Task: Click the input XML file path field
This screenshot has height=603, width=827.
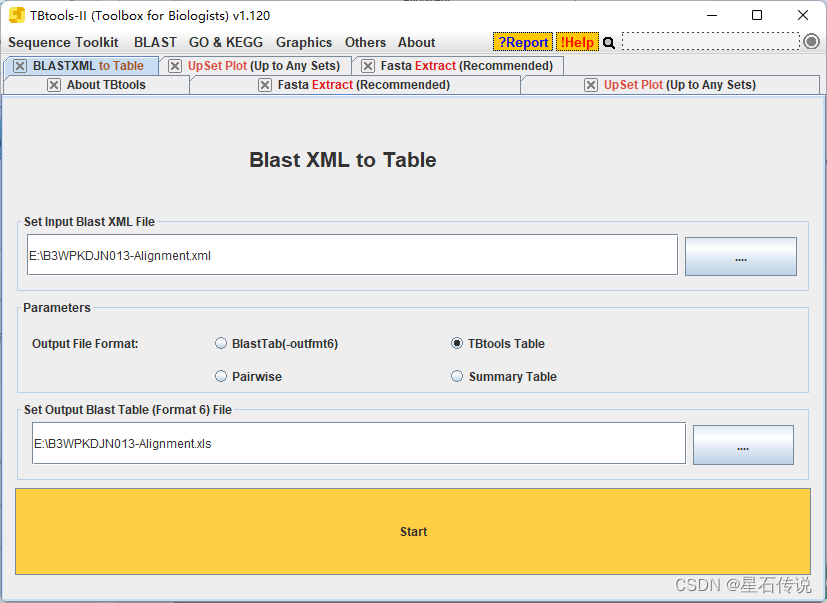Action: pyautogui.click(x=352, y=255)
